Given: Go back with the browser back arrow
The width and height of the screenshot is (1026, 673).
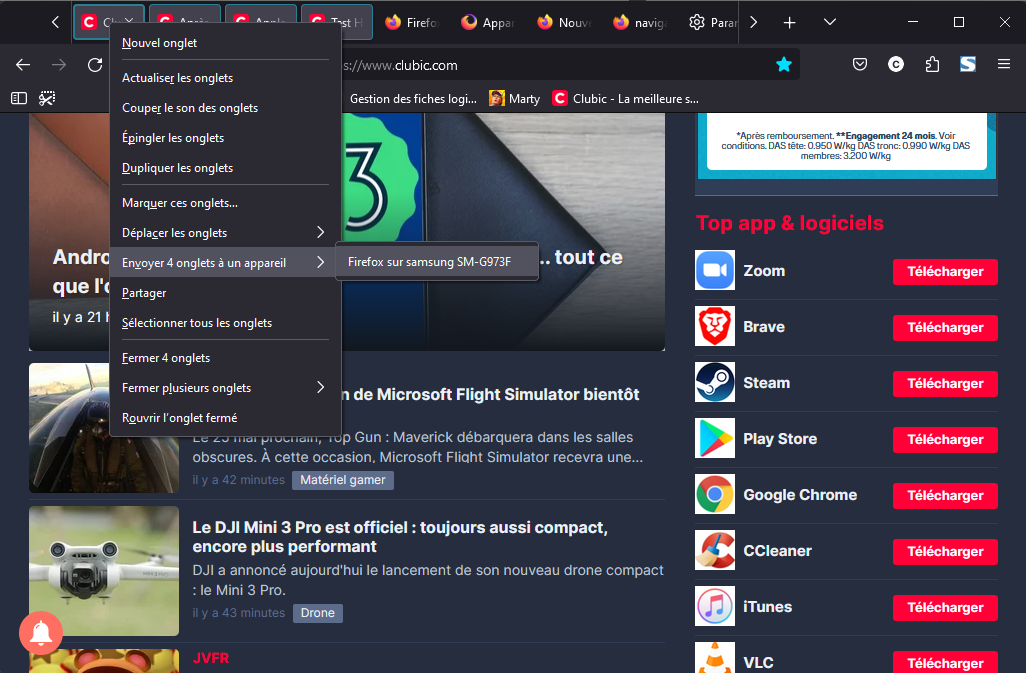Looking at the screenshot, I should coord(23,65).
